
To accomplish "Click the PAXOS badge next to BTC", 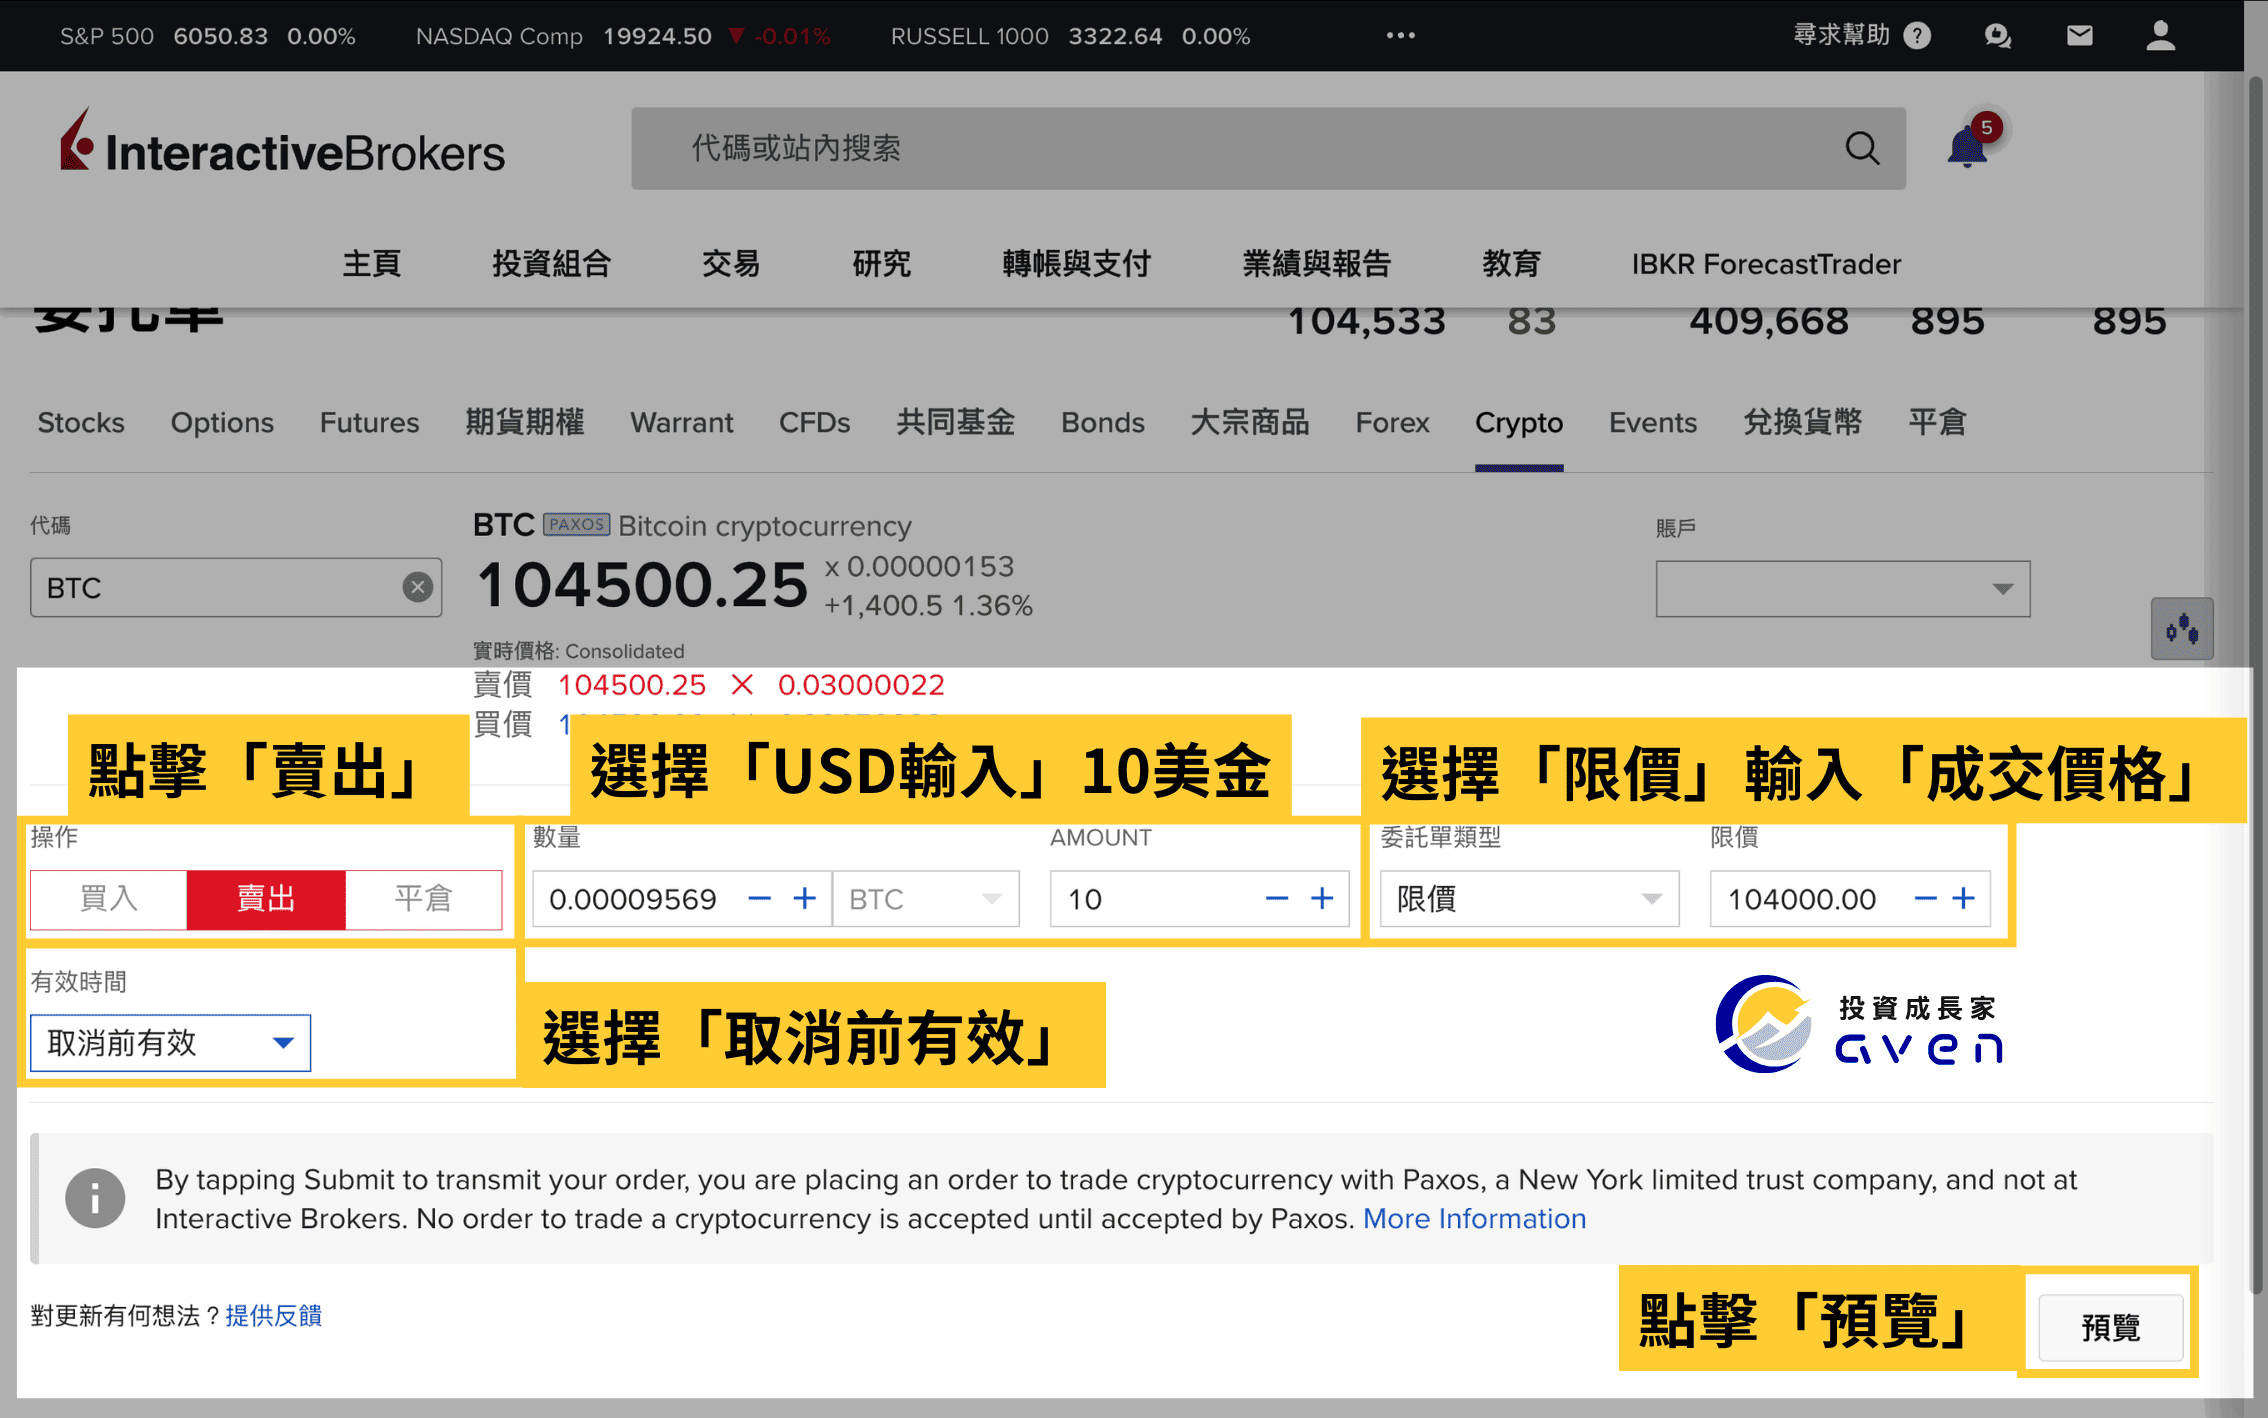I will [576, 524].
